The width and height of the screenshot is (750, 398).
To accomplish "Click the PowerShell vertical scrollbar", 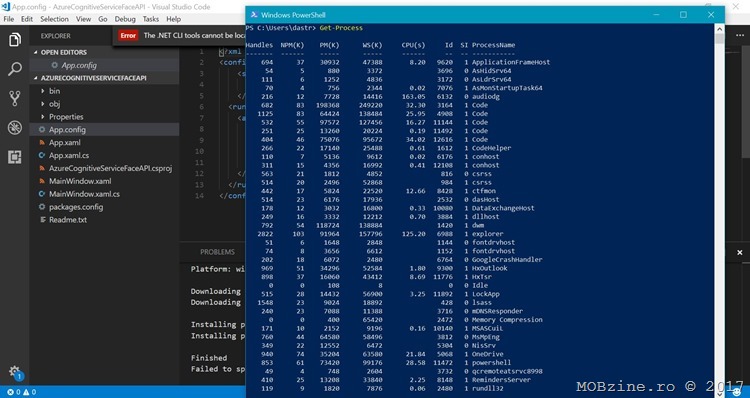I will point(719,210).
